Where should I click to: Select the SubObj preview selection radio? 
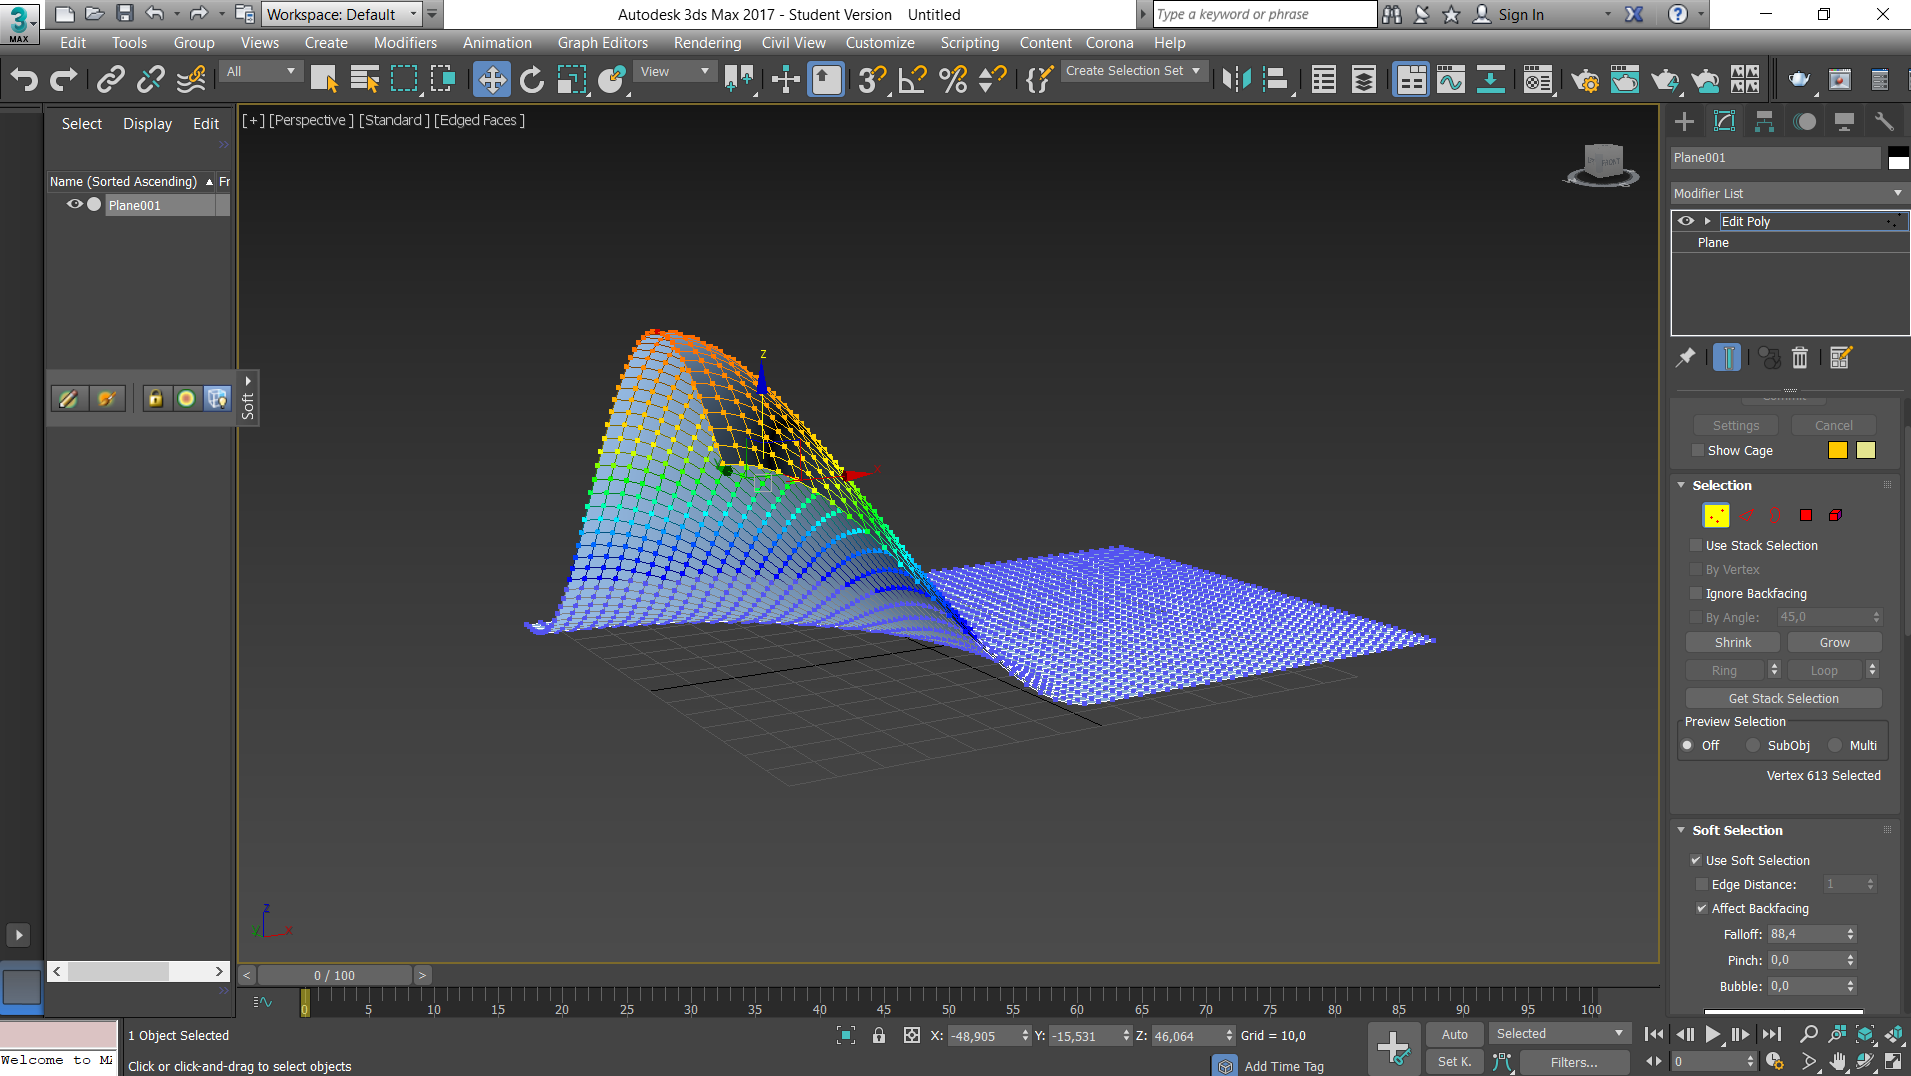click(1753, 745)
